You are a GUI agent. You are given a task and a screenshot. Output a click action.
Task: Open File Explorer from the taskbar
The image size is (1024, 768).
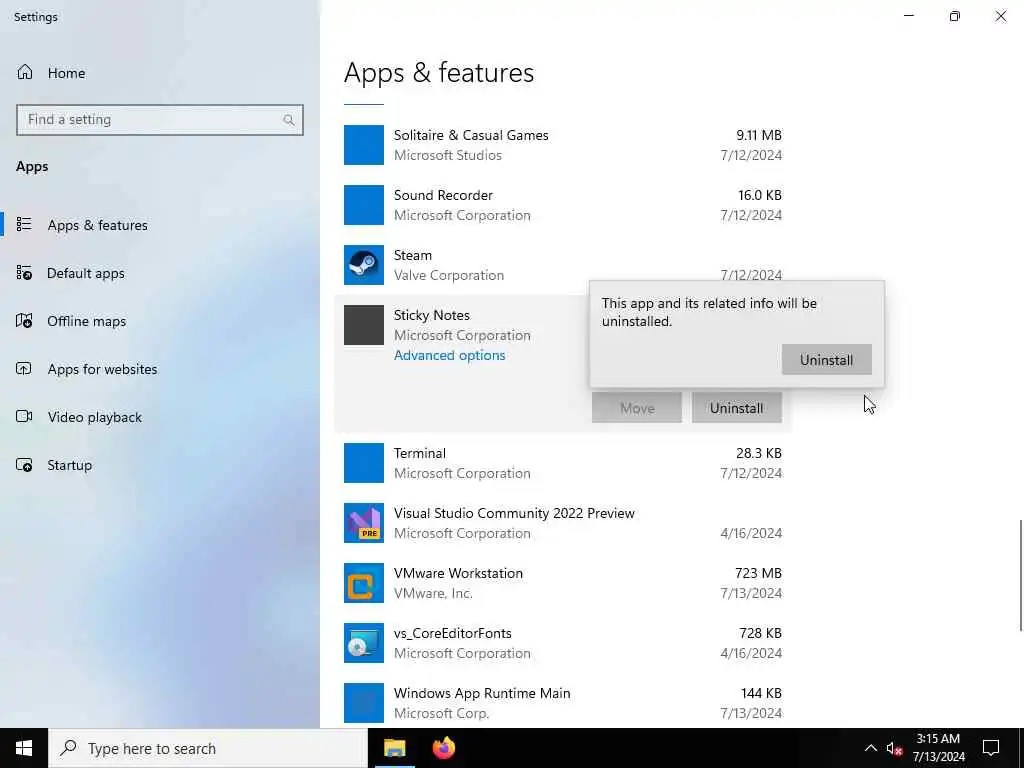pyautogui.click(x=394, y=748)
